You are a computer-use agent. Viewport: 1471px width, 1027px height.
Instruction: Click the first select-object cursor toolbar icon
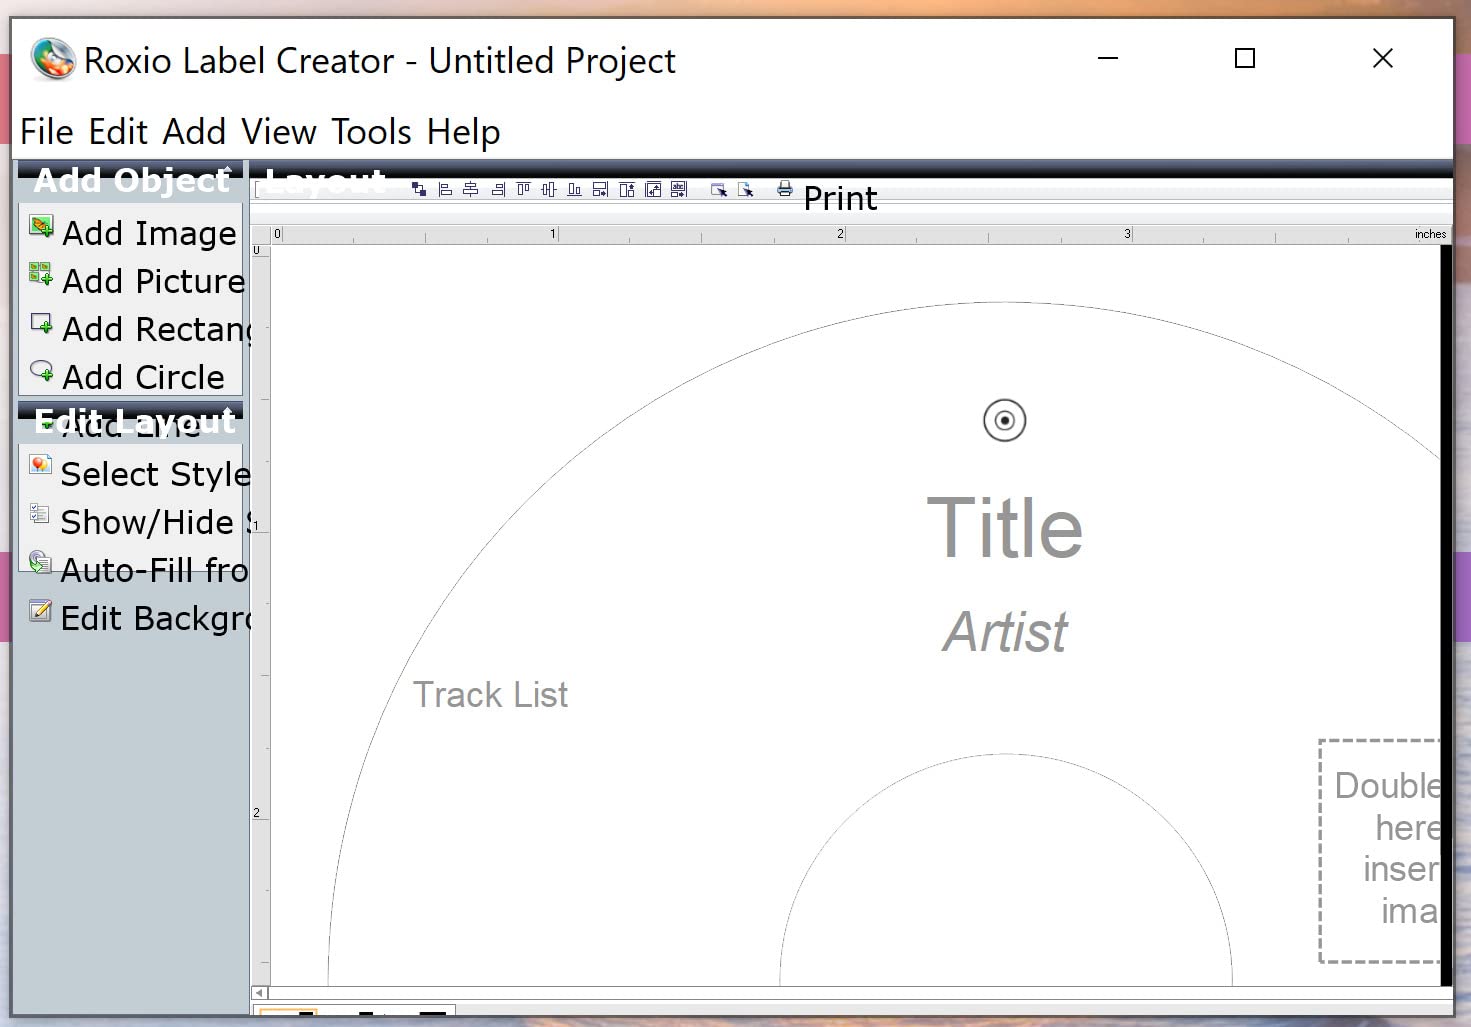coord(718,189)
